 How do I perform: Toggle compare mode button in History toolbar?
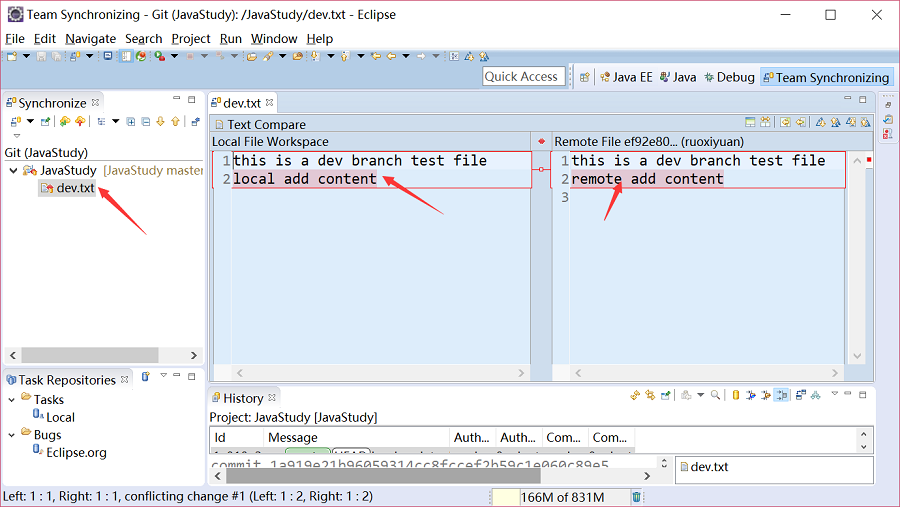(801, 395)
